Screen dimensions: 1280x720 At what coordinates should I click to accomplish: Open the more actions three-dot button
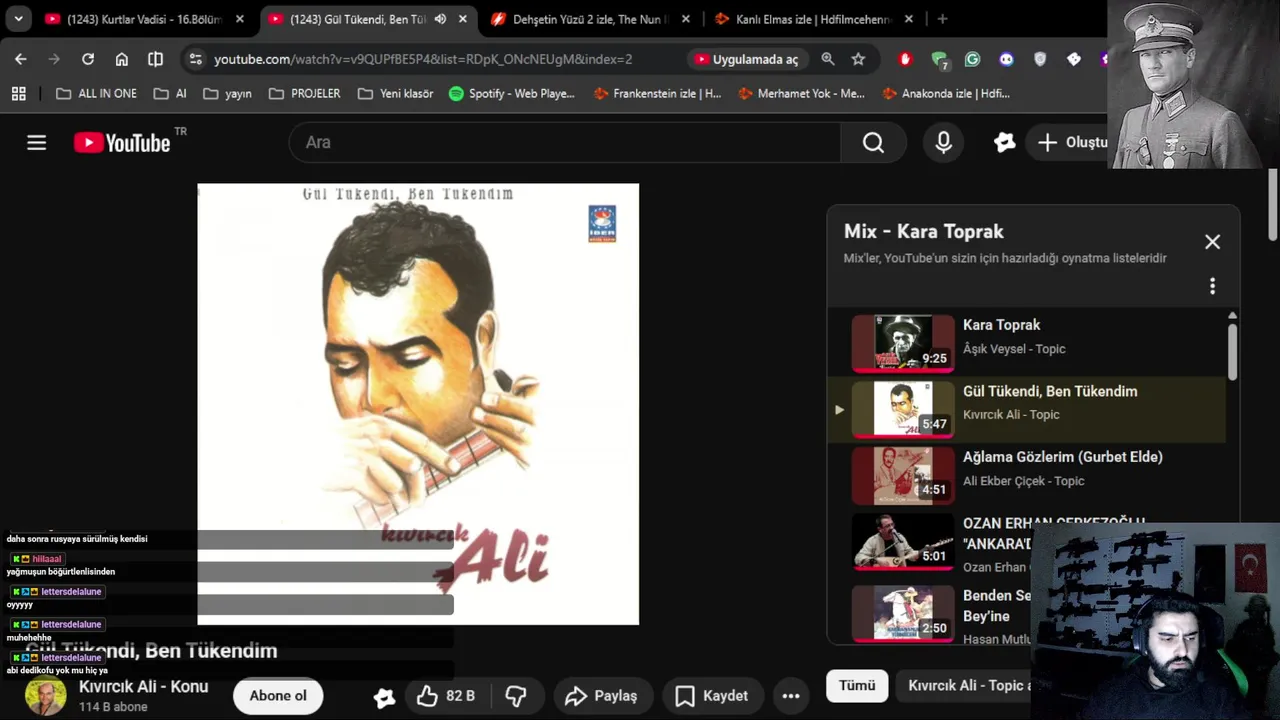tap(791, 696)
